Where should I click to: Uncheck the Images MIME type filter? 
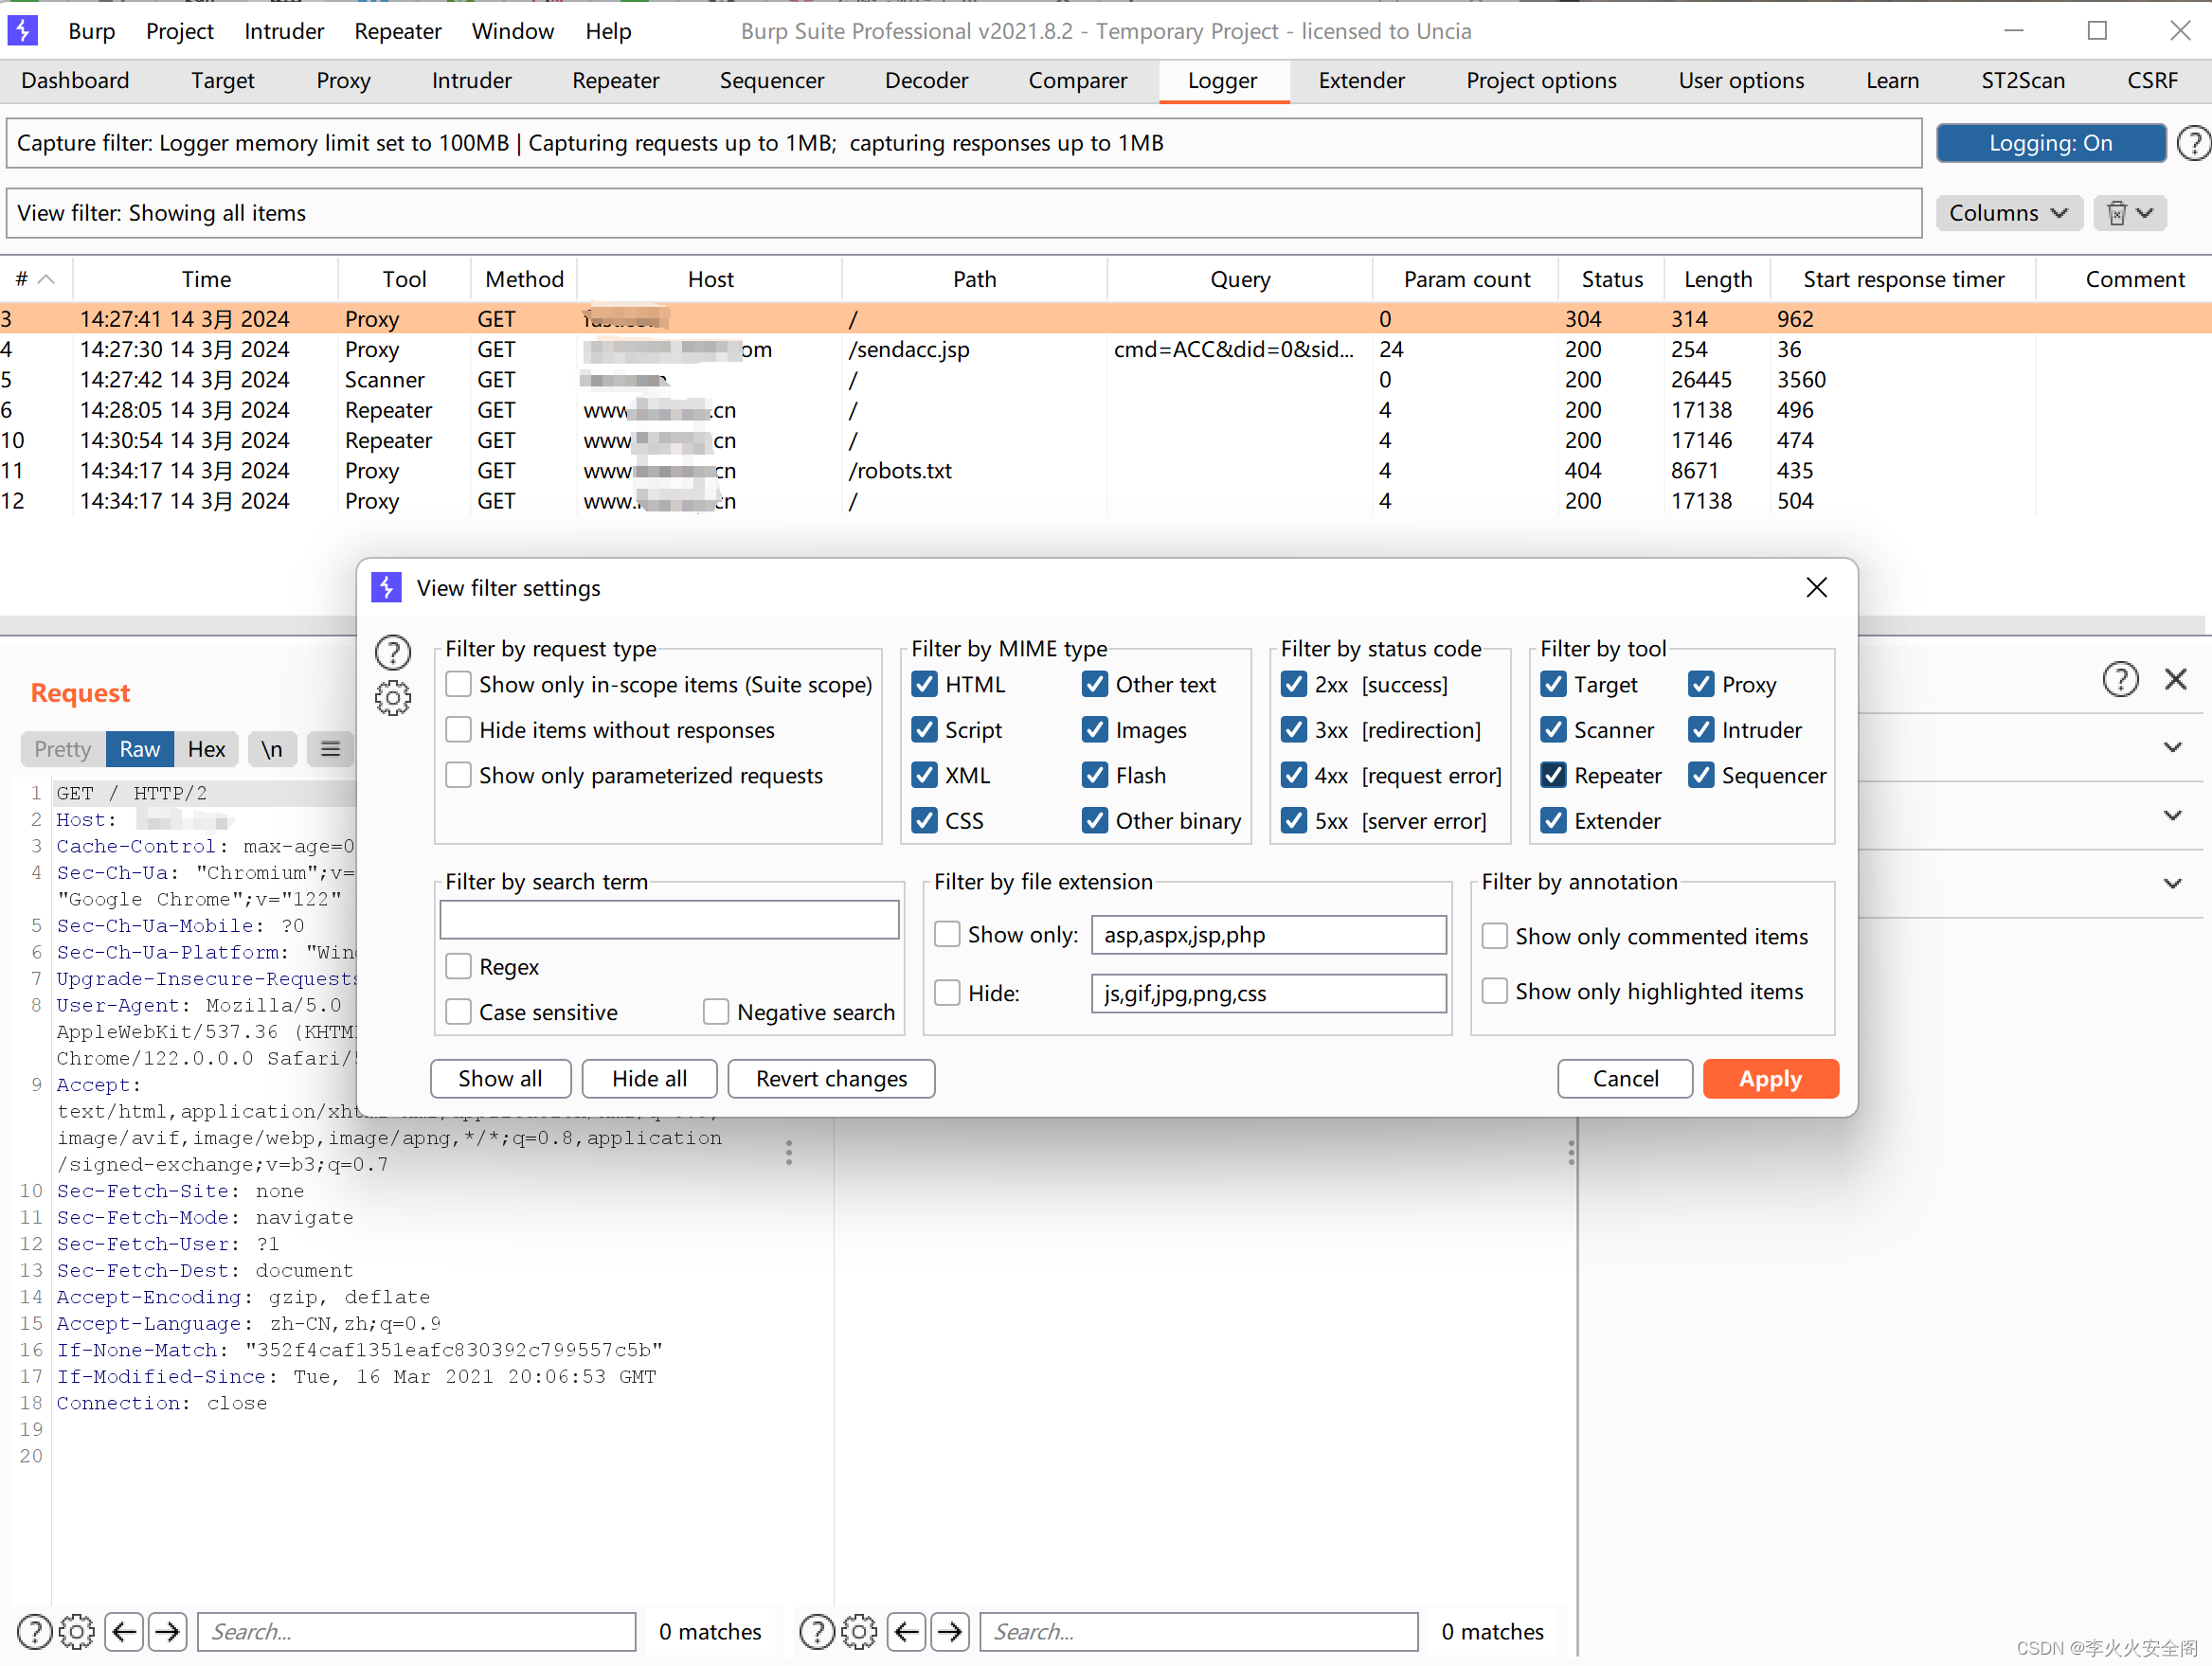[1095, 730]
